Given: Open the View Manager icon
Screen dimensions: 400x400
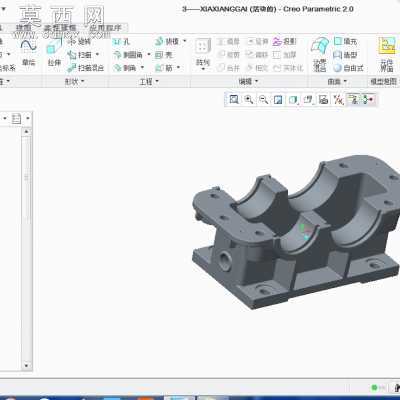Looking at the screenshot, I should tap(323, 99).
